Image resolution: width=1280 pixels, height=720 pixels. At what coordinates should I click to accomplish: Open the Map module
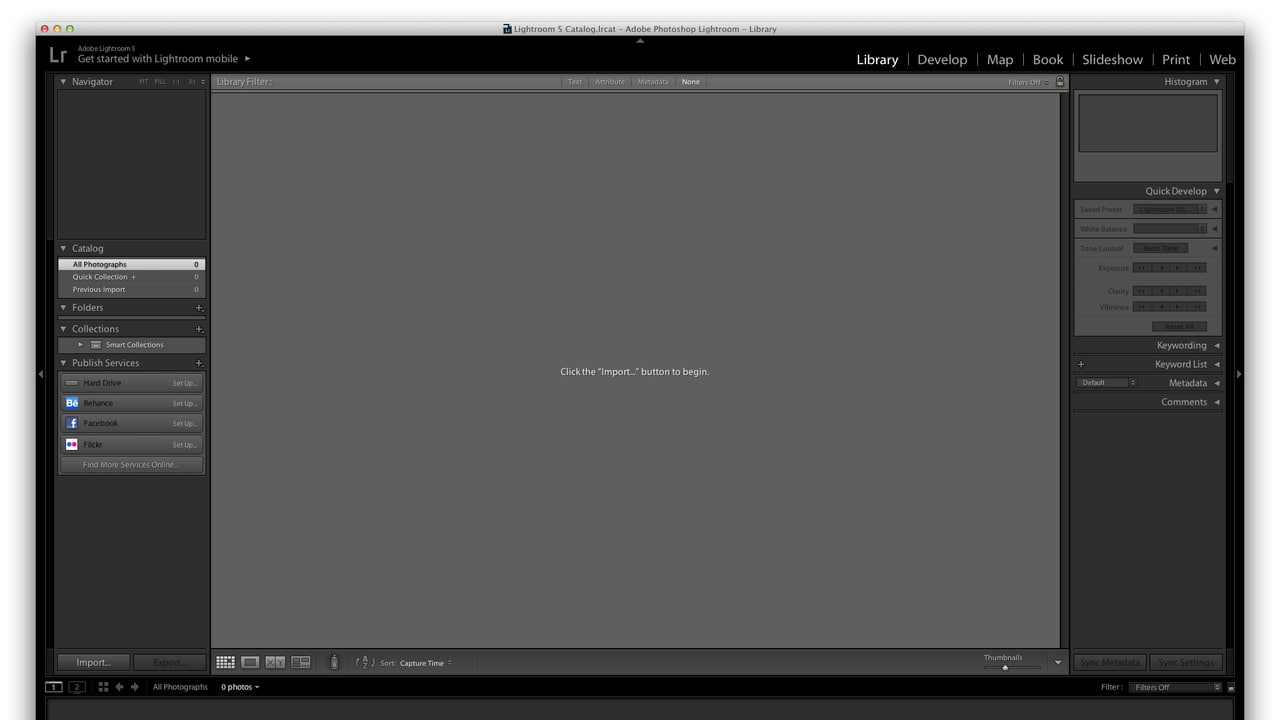[x=1000, y=60]
